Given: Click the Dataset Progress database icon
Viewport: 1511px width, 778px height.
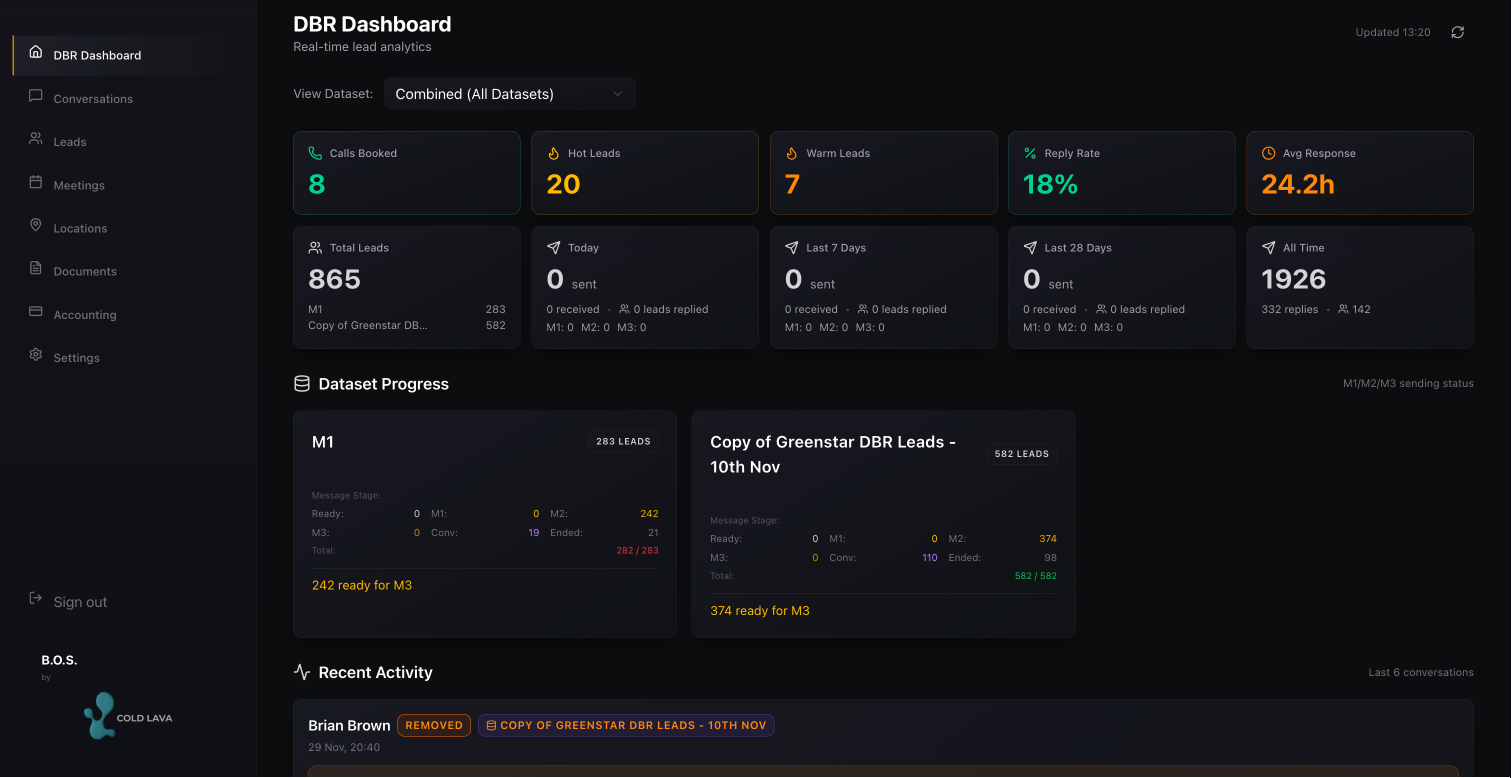Looking at the screenshot, I should click(300, 382).
